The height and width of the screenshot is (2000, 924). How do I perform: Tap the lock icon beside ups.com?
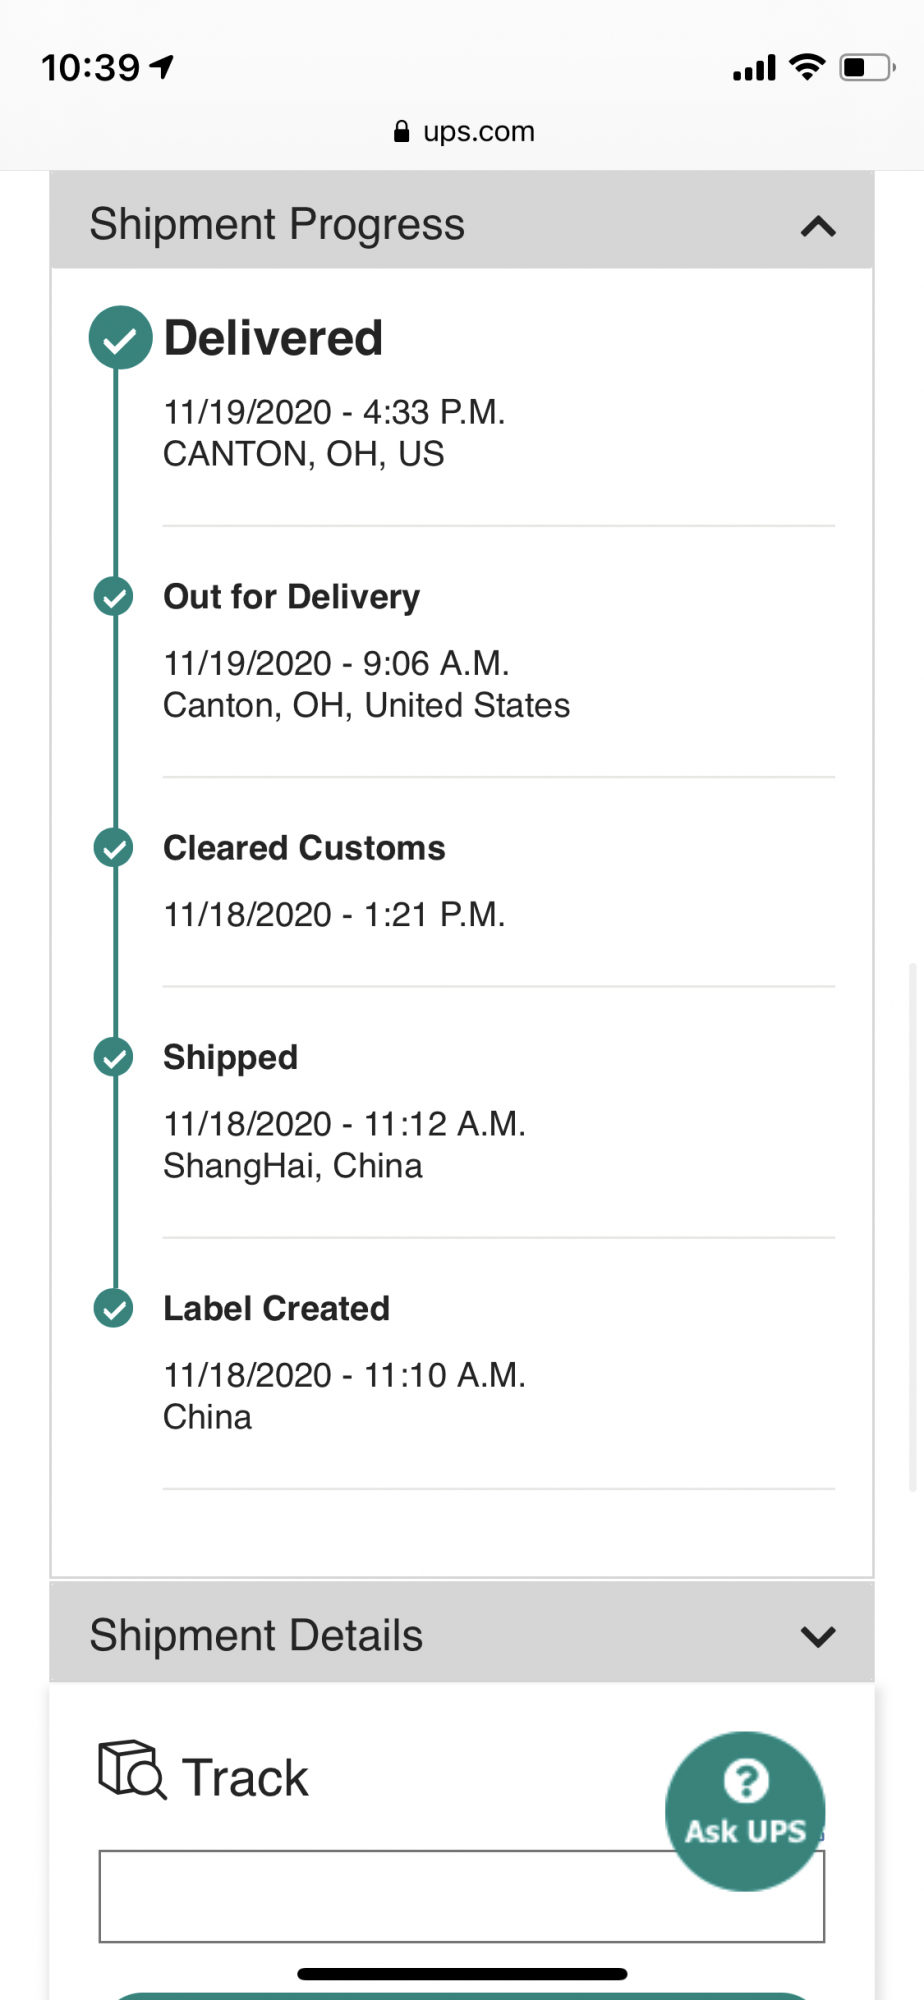coord(401,132)
